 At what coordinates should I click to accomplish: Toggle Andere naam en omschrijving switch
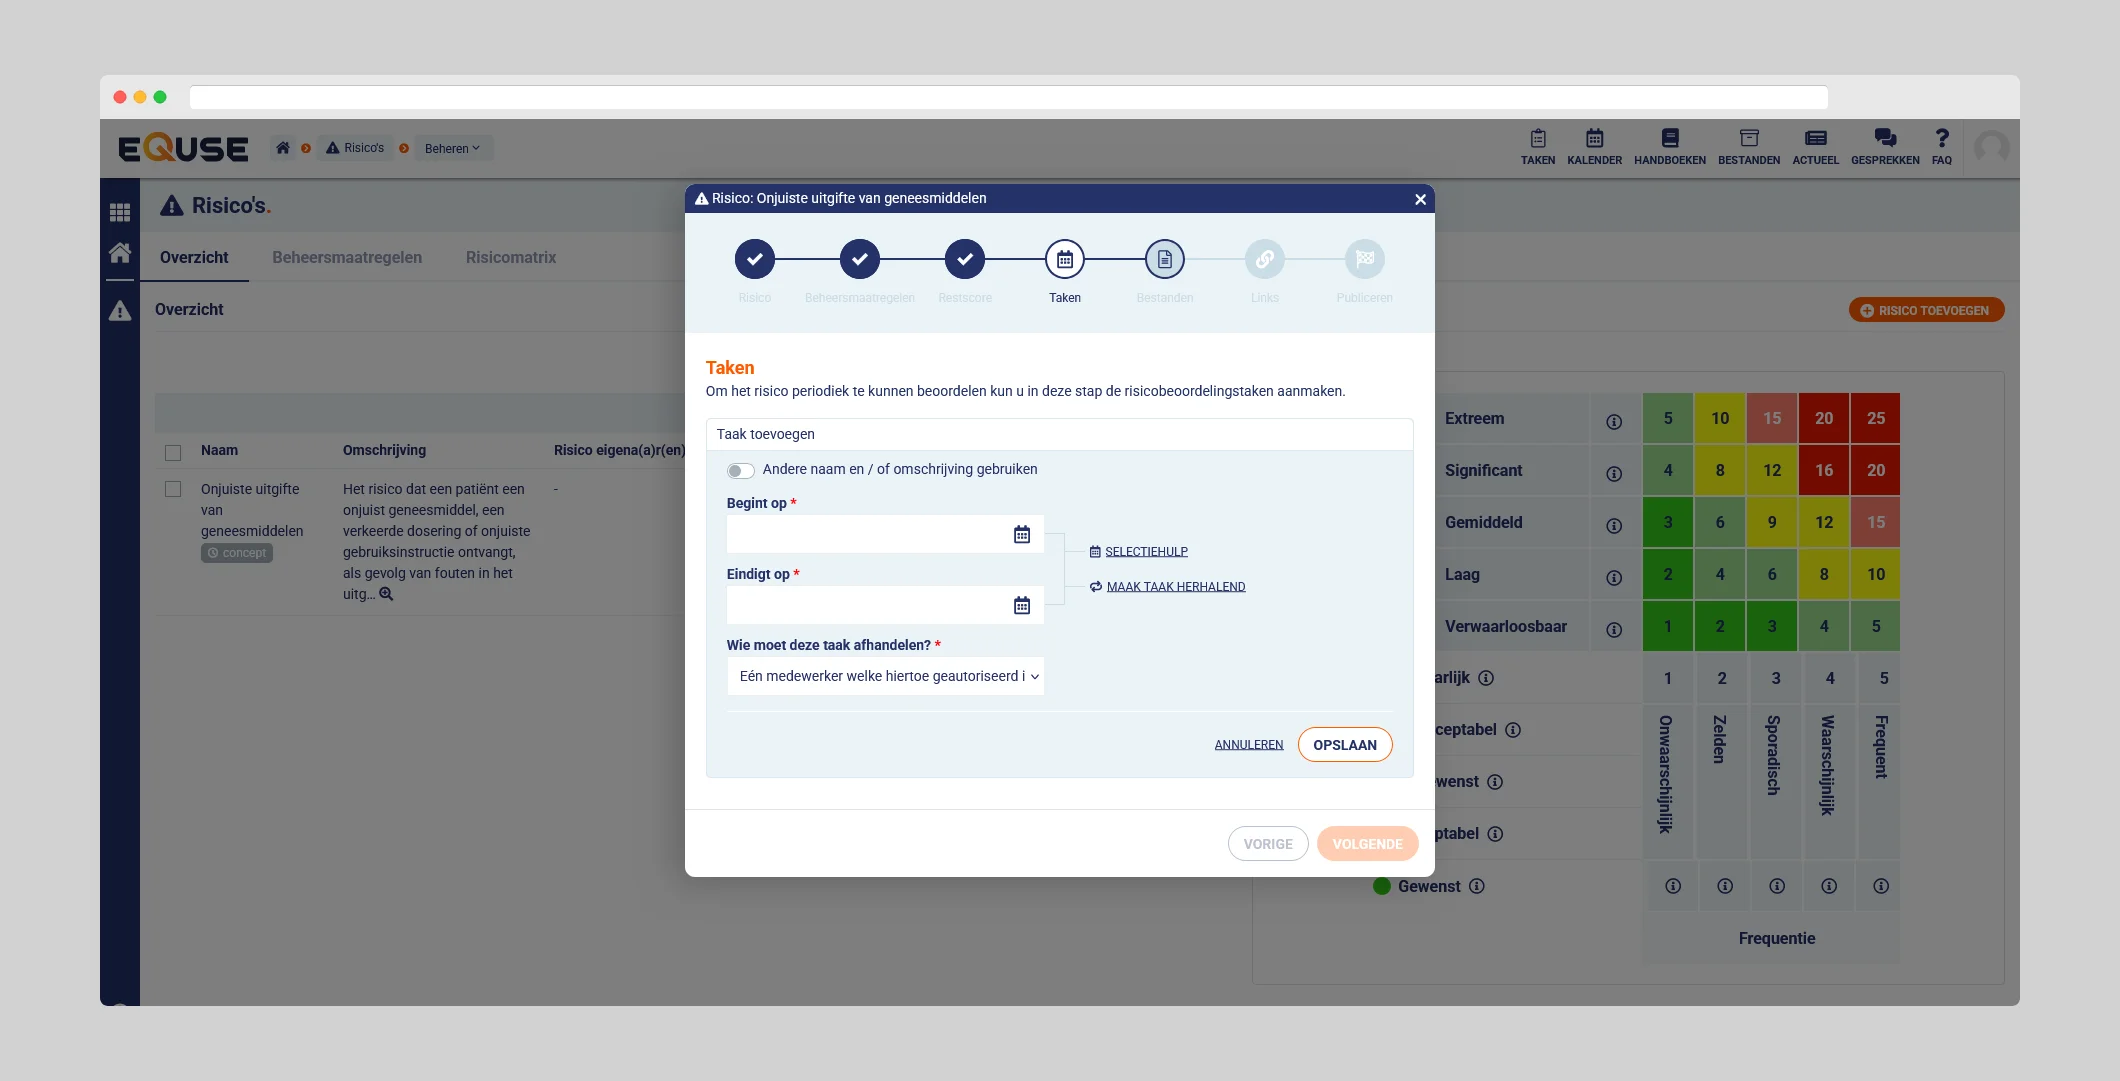coord(740,470)
